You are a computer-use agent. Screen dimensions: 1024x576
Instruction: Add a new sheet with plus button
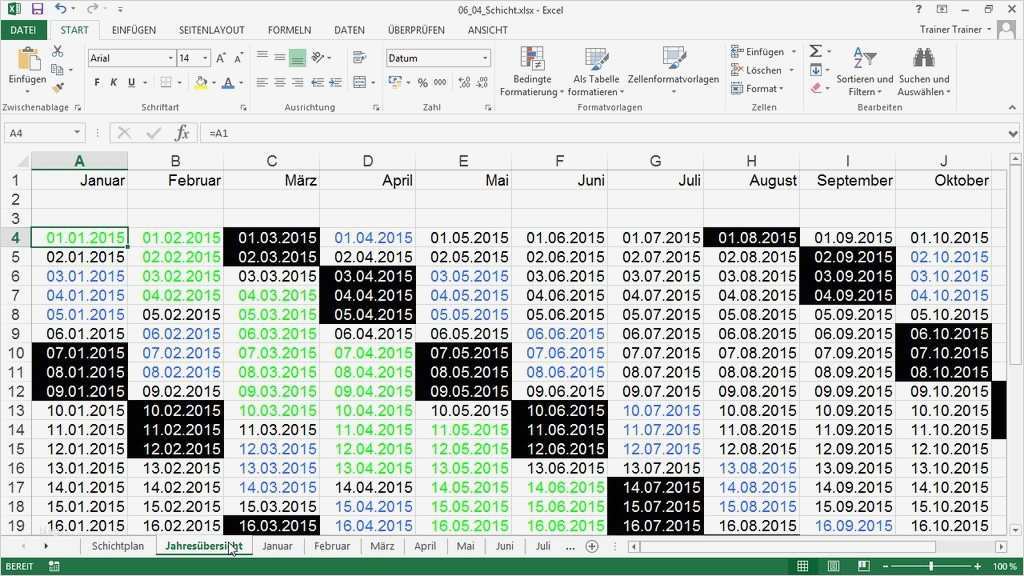coord(592,546)
